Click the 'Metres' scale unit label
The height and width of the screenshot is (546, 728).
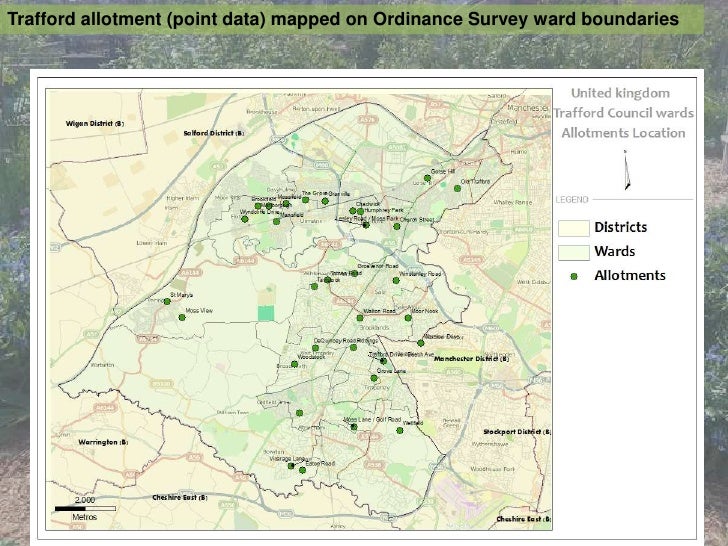(85, 517)
